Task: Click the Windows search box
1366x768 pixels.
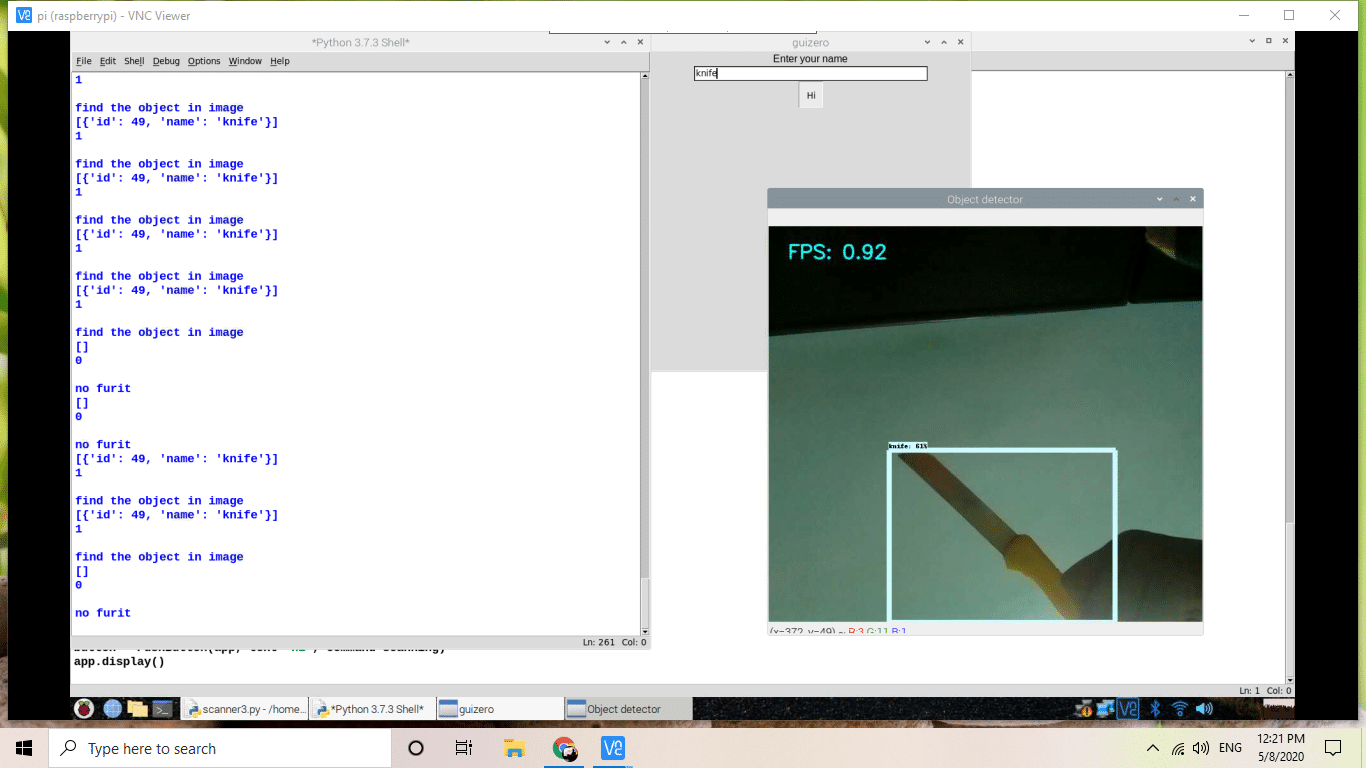Action: 219,748
